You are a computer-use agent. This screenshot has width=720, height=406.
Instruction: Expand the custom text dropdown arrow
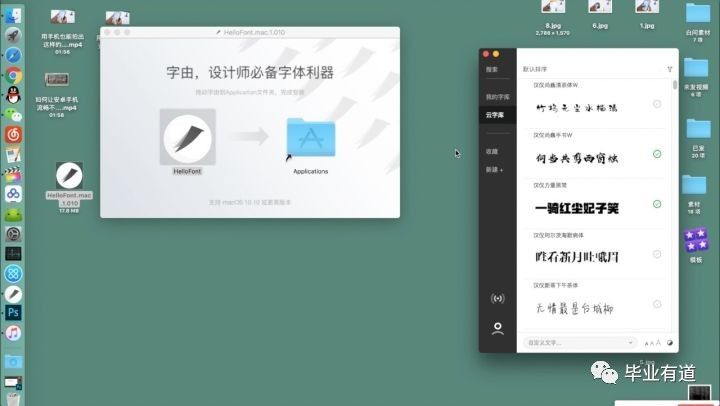(x=630, y=343)
